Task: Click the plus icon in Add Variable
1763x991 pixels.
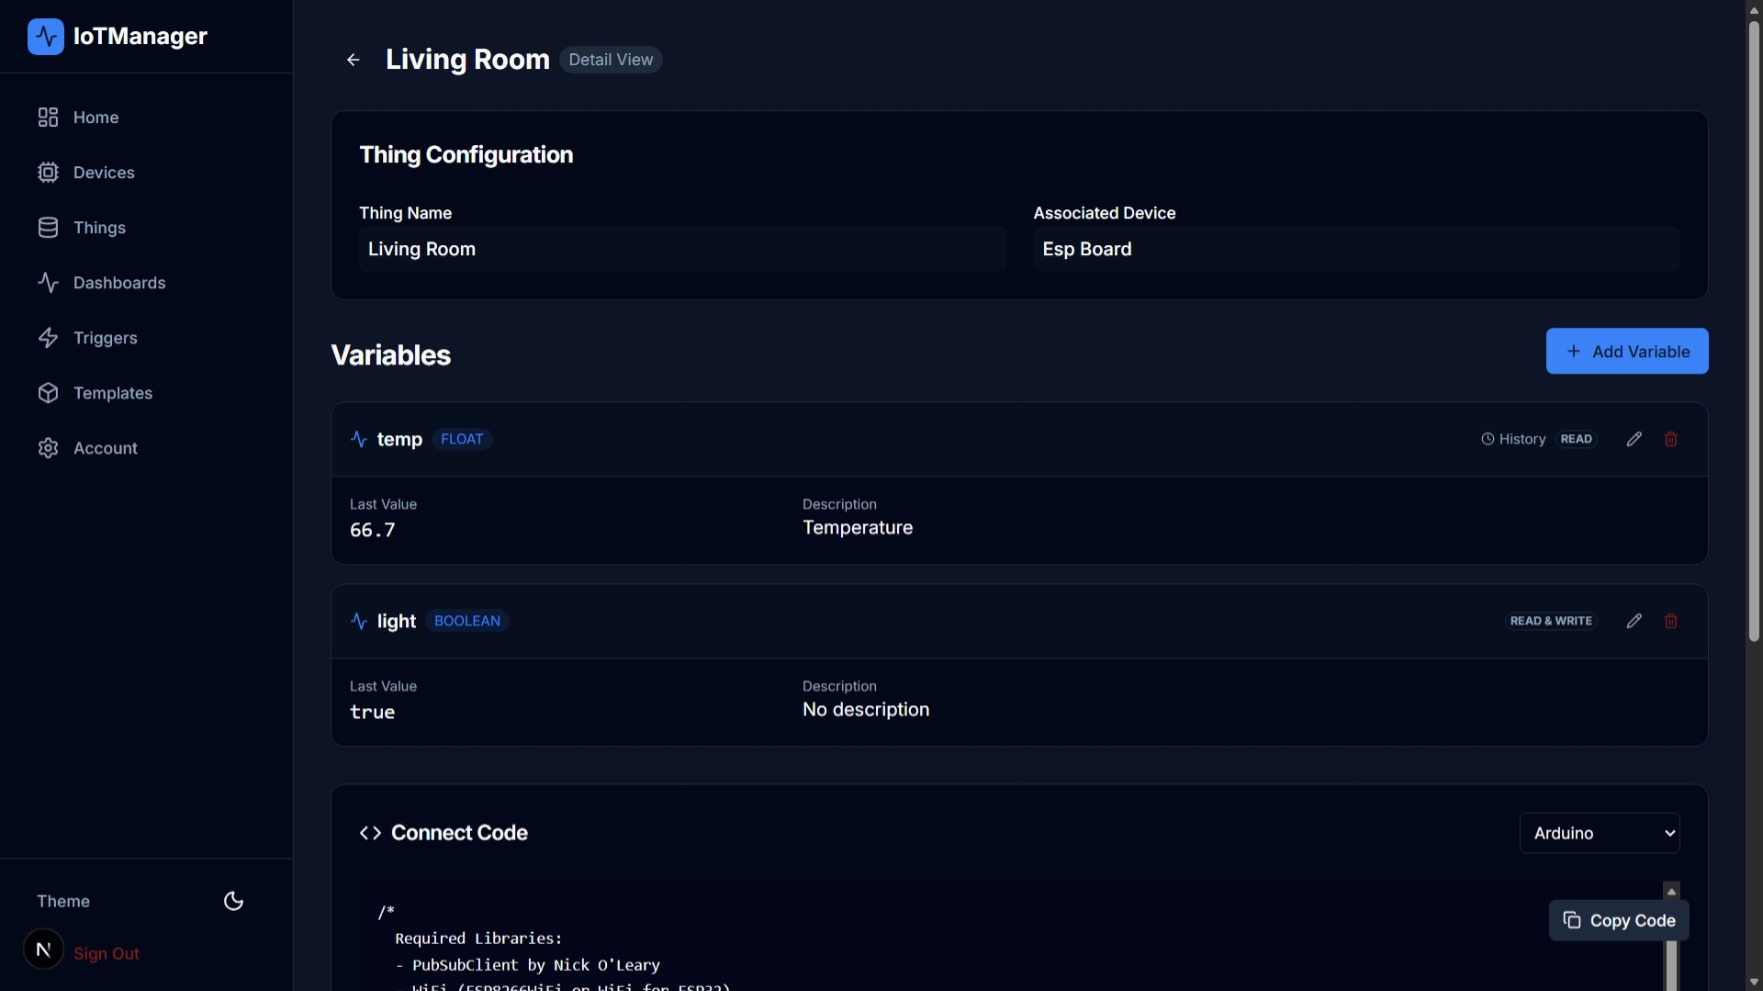Action: [x=1573, y=351]
